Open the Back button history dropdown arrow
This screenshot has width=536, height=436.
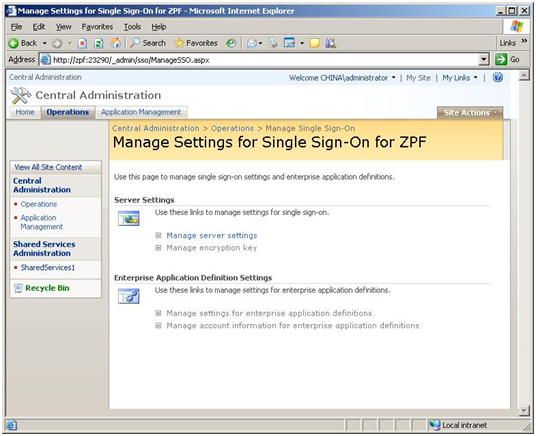[44, 43]
